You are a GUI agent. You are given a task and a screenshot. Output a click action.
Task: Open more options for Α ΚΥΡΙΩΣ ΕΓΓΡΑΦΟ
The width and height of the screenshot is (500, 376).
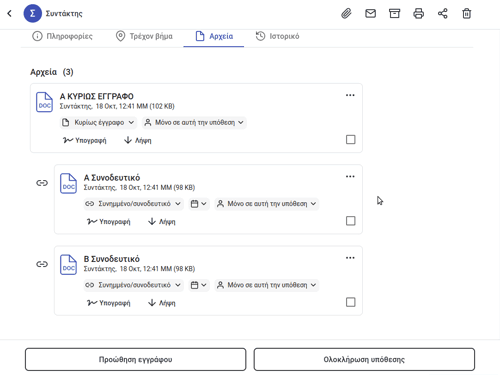350,95
